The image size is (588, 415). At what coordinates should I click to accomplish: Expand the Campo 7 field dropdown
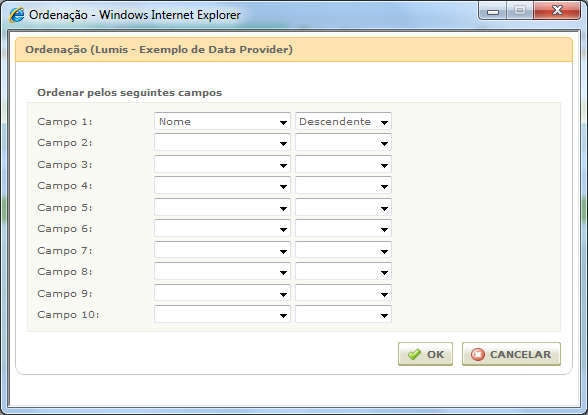pyautogui.click(x=222, y=250)
